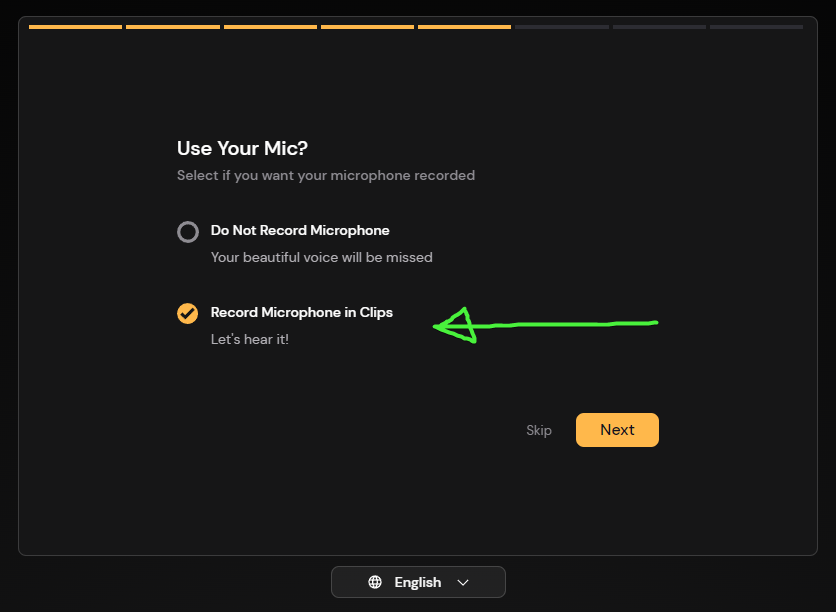Click the "Let's hear it!" description
The image size is (836, 612).
250,339
